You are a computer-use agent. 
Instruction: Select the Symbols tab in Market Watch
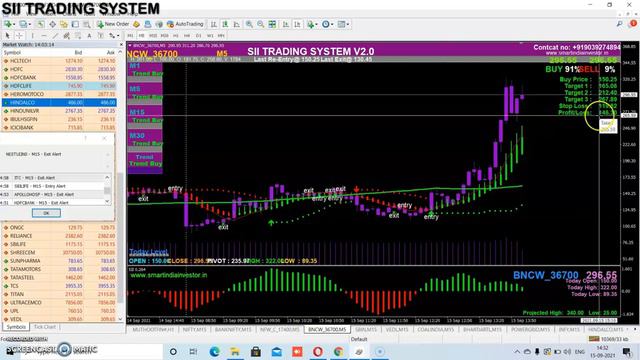tap(16, 327)
